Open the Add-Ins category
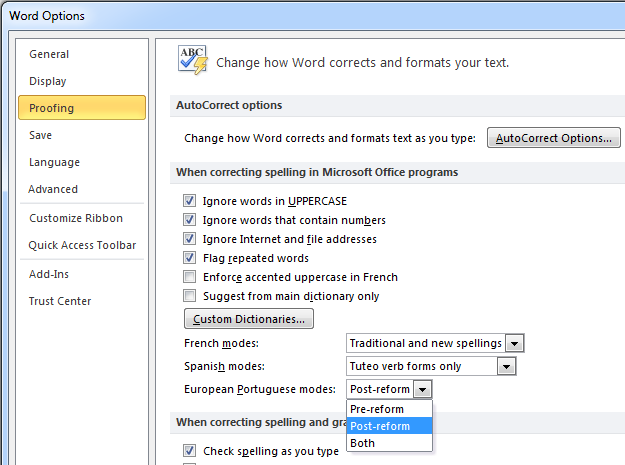Image resolution: width=625 pixels, height=465 pixels. point(49,274)
